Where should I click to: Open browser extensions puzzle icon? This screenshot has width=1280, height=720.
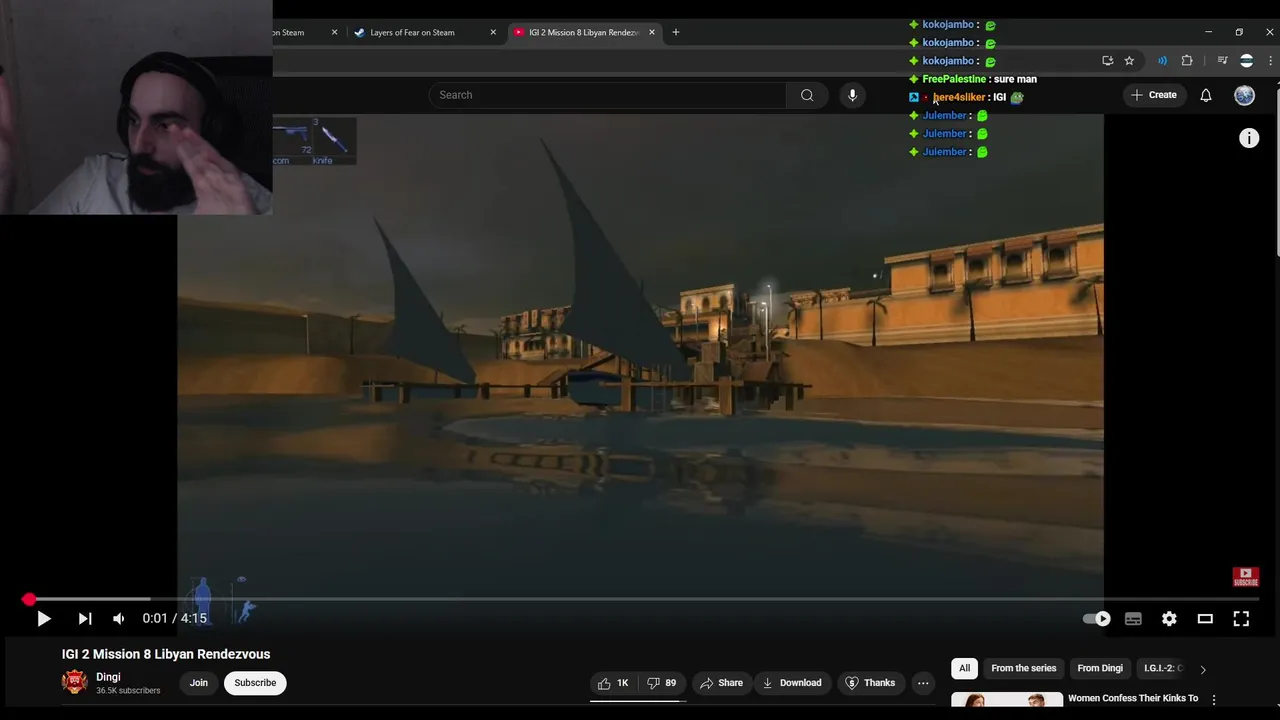coord(1187,61)
